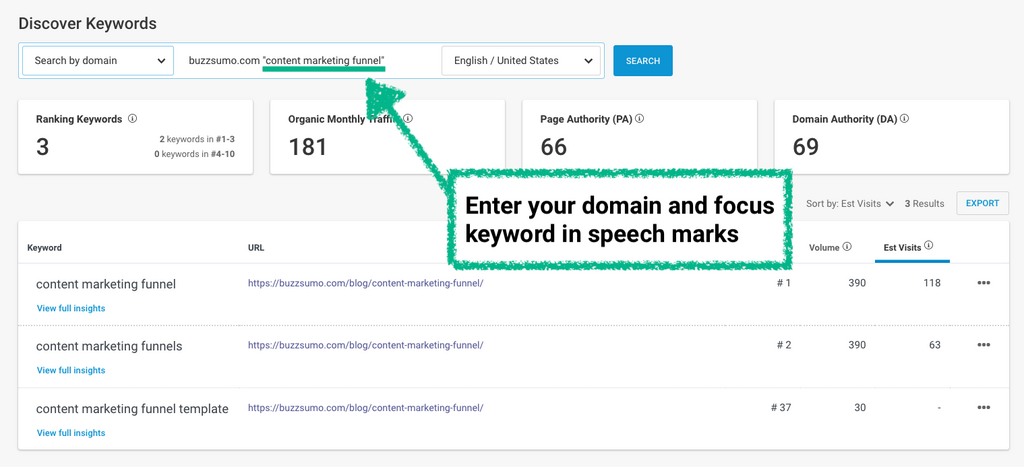Image resolution: width=1024 pixels, height=467 pixels.
Task: Open the English / United States language dropdown
Action: point(522,61)
